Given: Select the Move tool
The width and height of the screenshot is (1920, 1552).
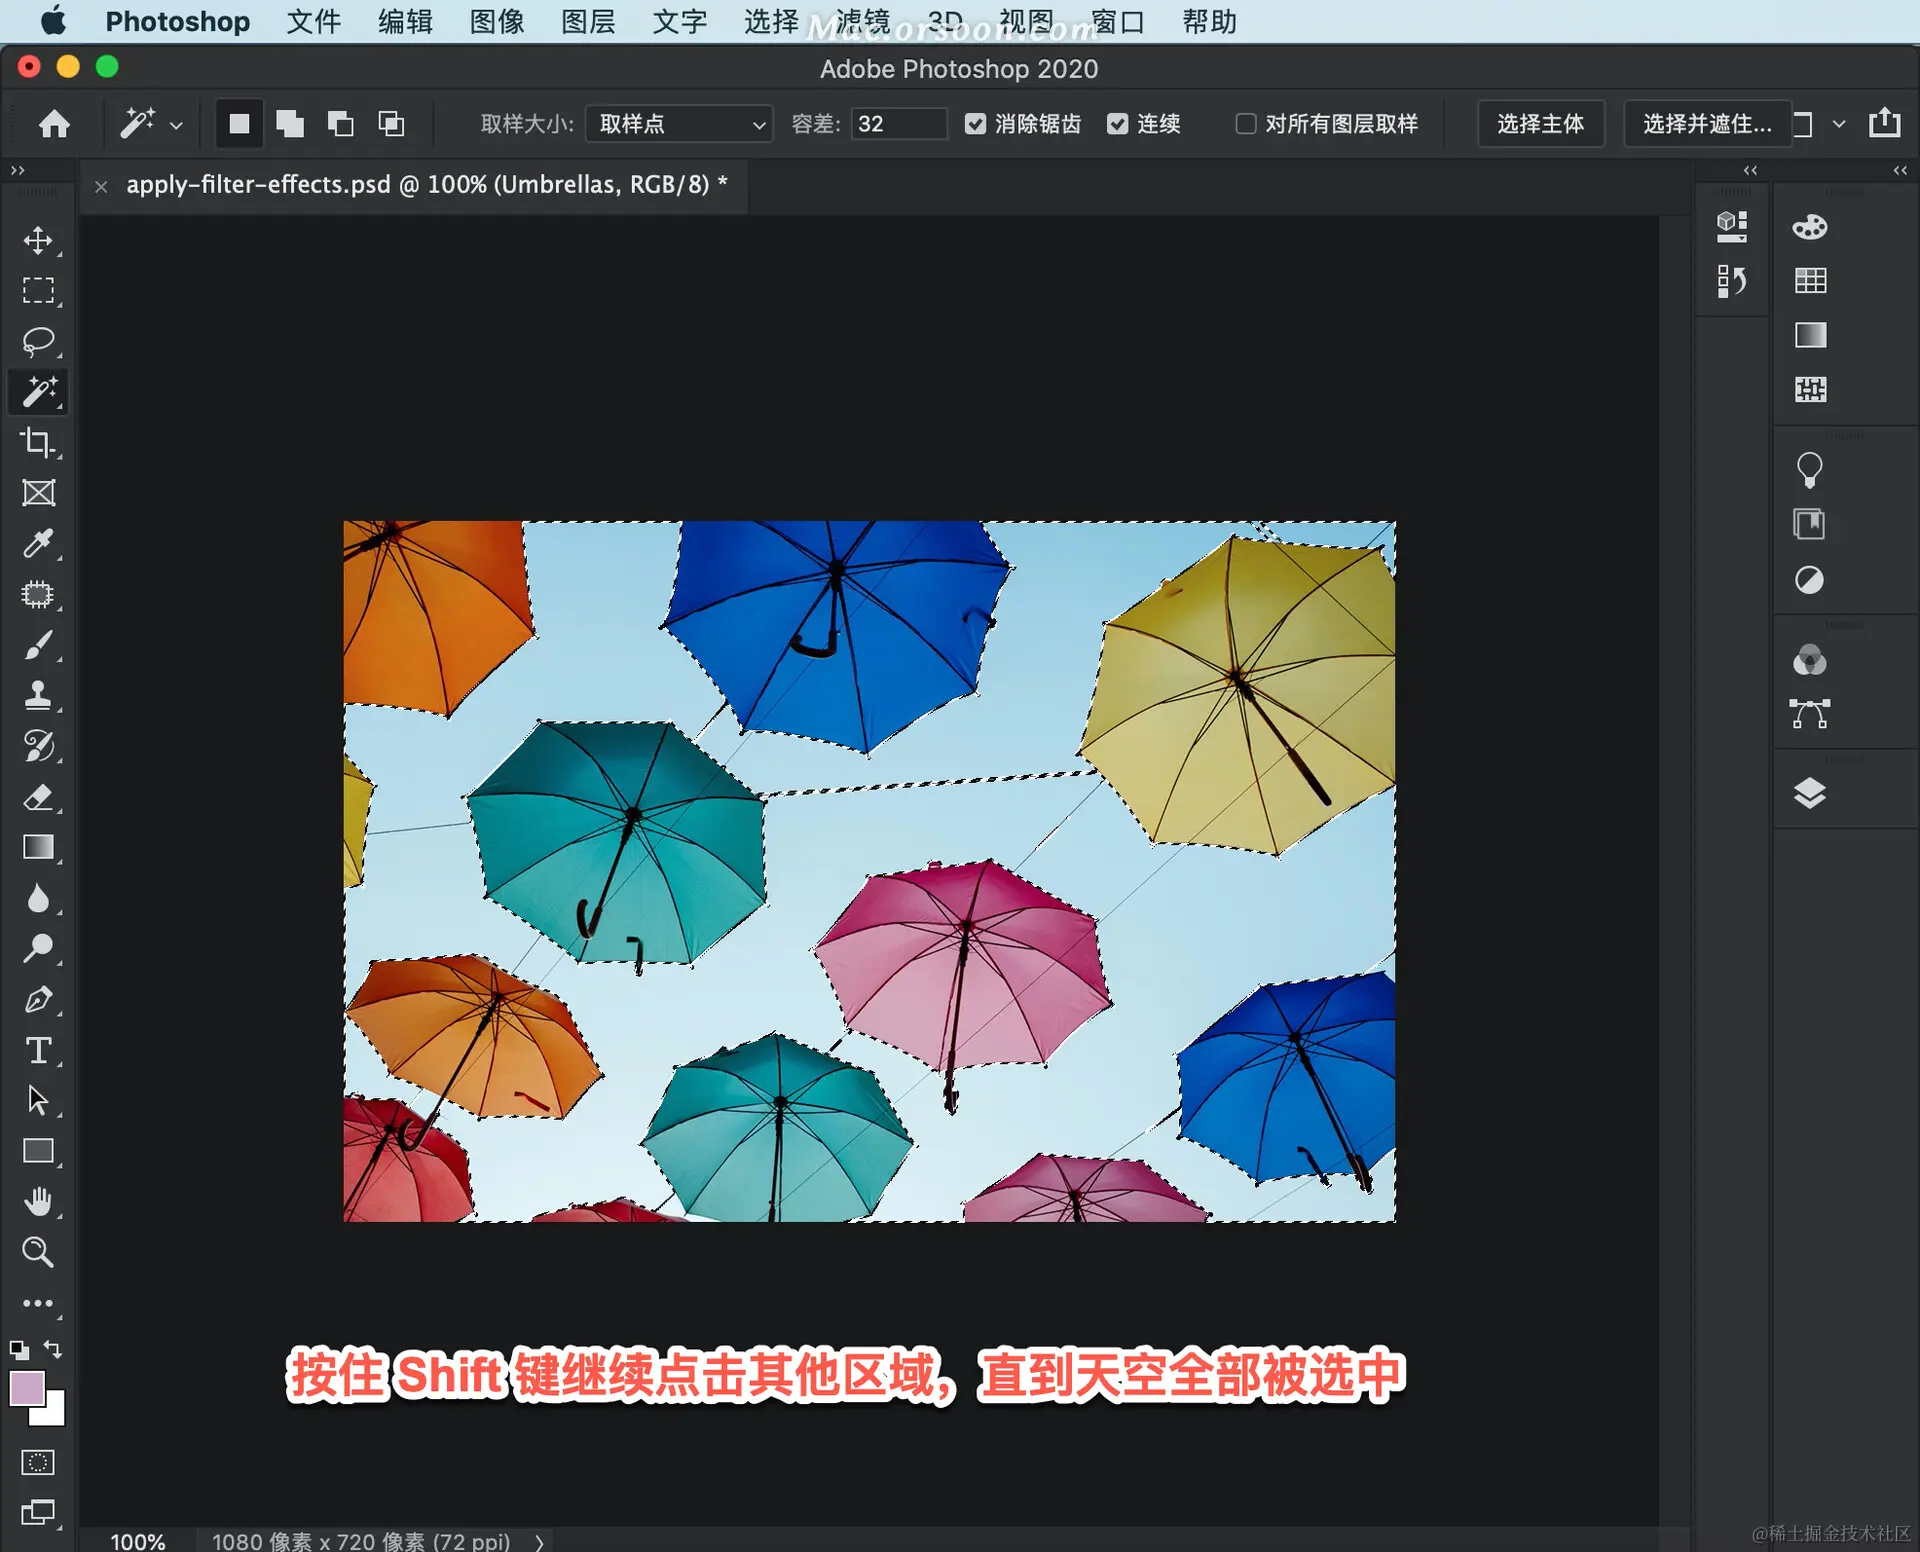Looking at the screenshot, I should click(x=38, y=240).
